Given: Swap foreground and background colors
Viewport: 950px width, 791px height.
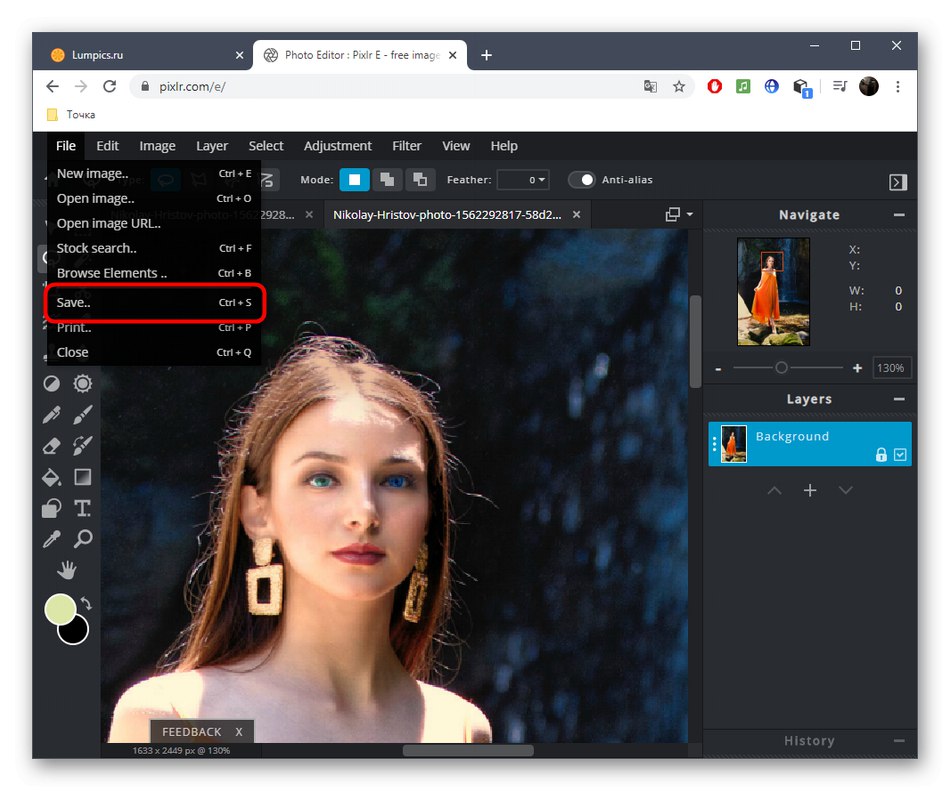Looking at the screenshot, I should click(x=86, y=603).
